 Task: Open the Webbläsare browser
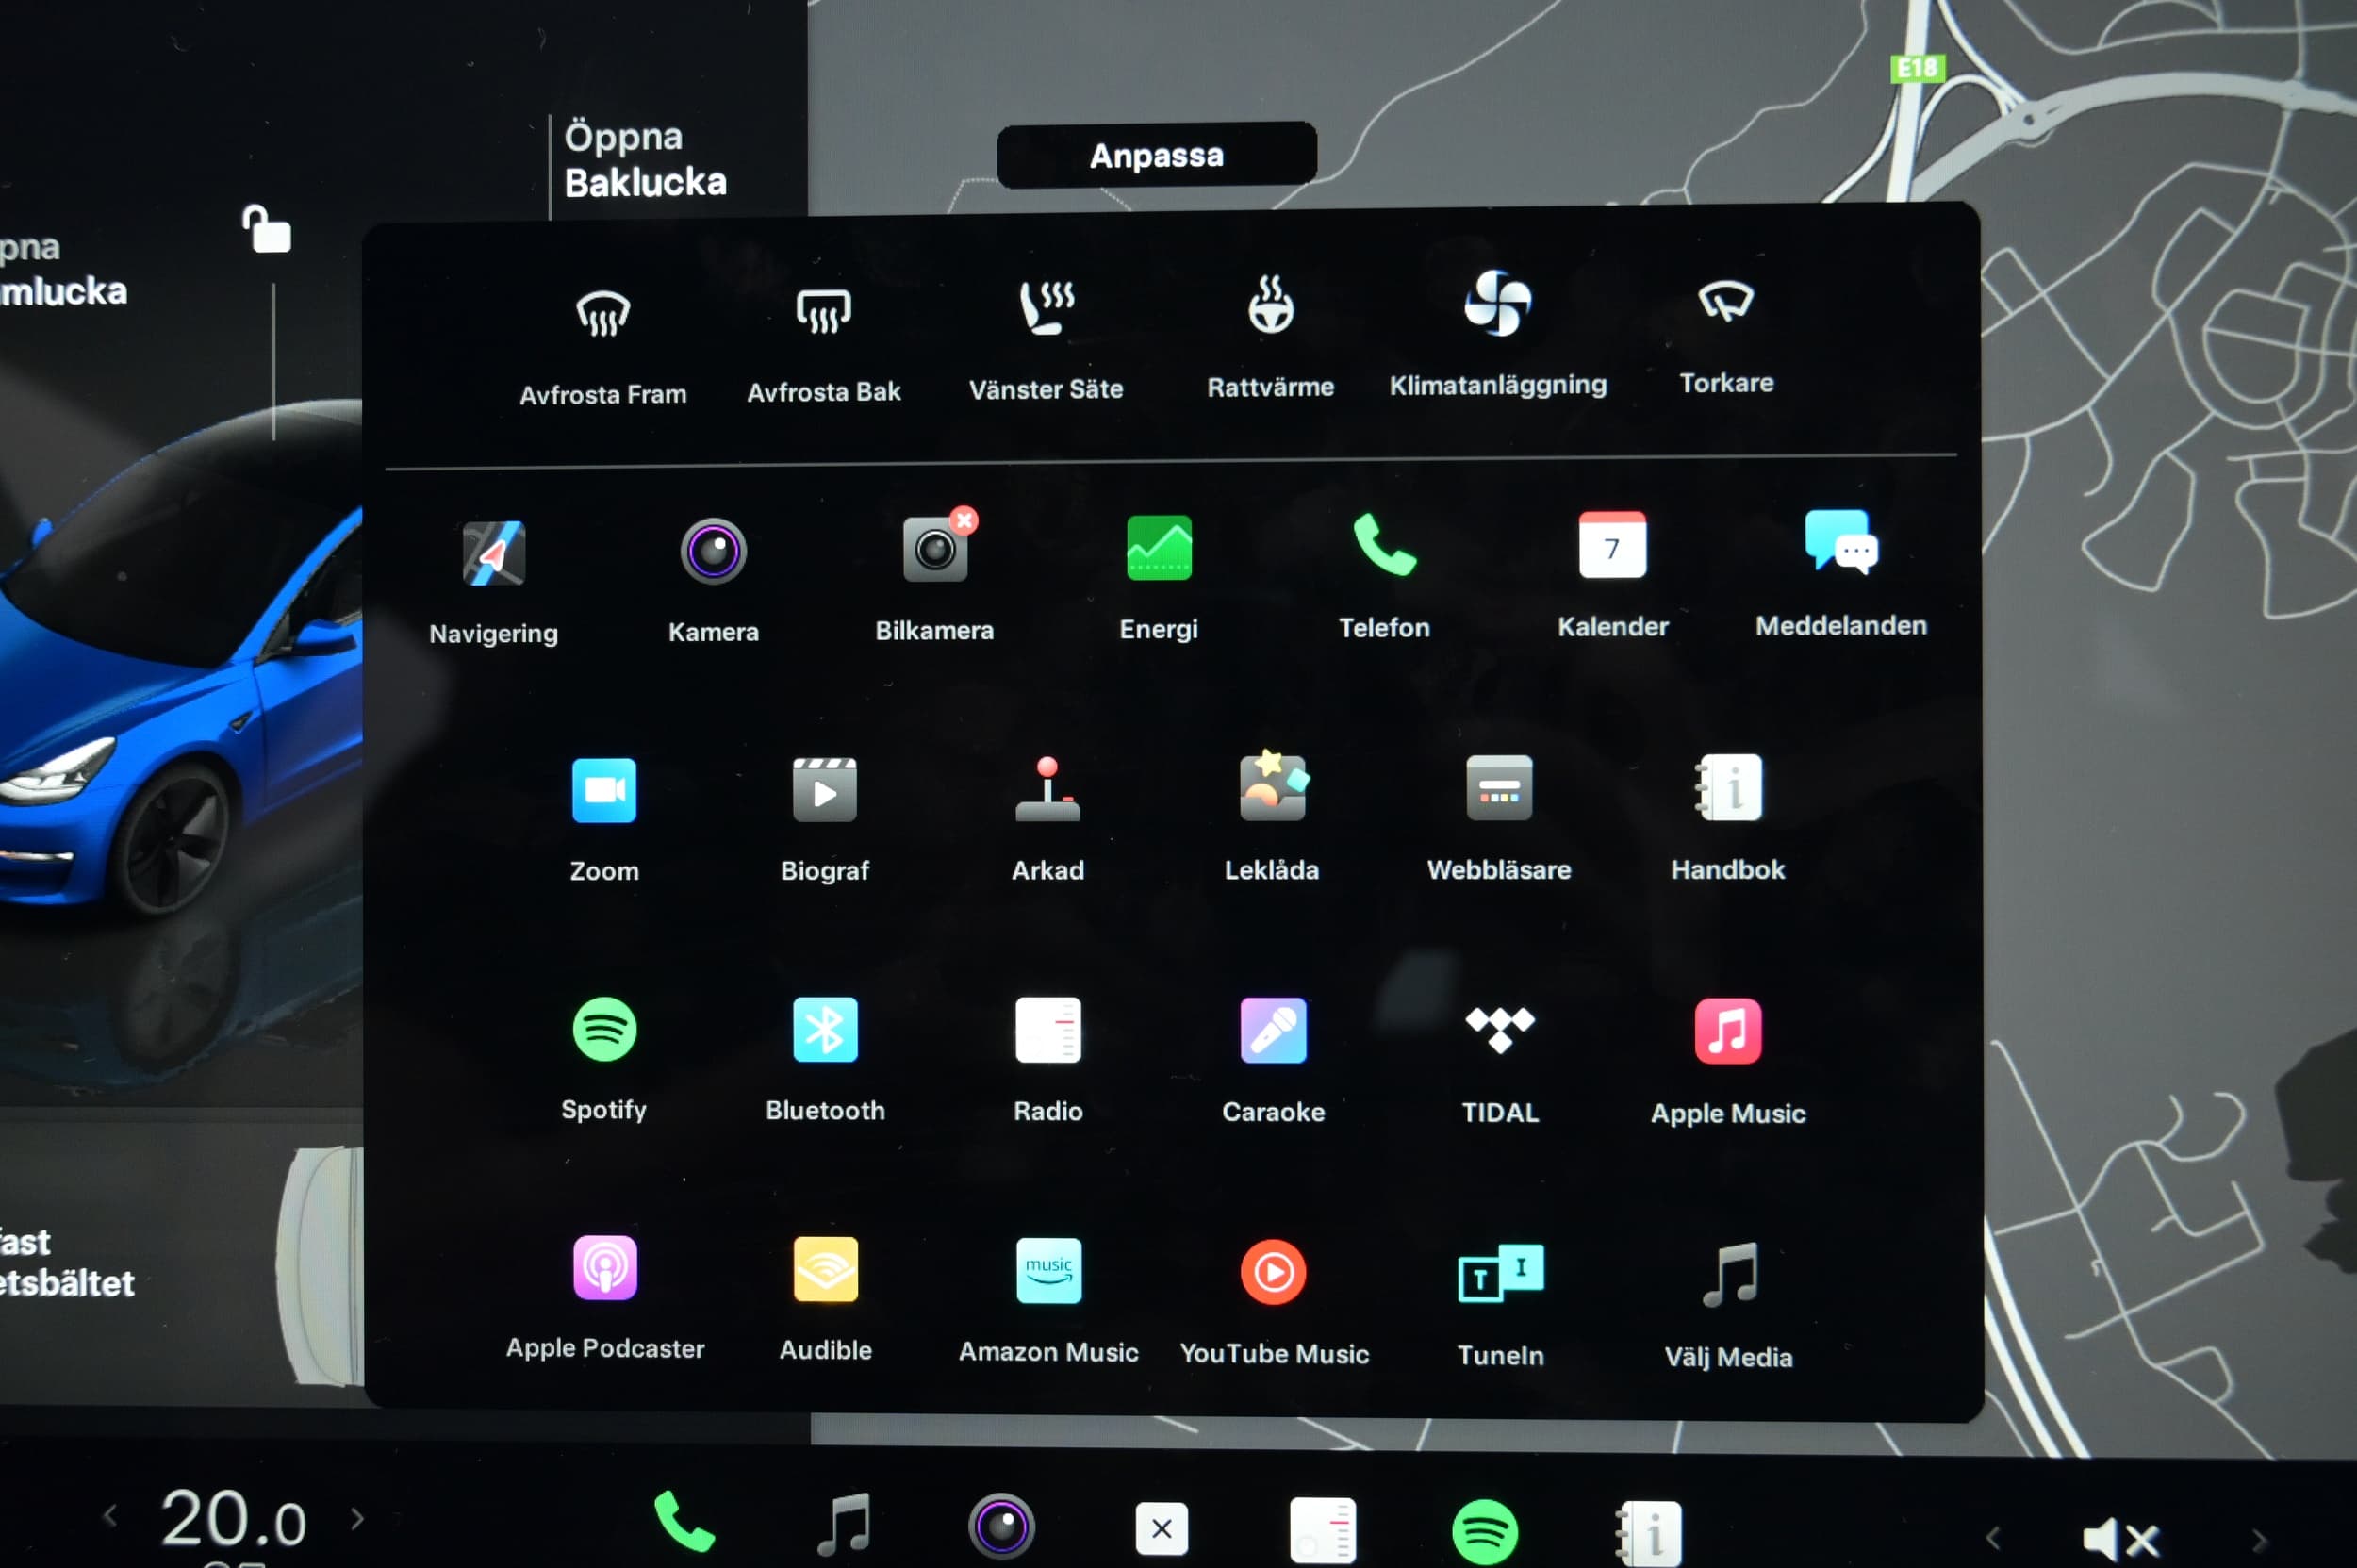point(1498,818)
